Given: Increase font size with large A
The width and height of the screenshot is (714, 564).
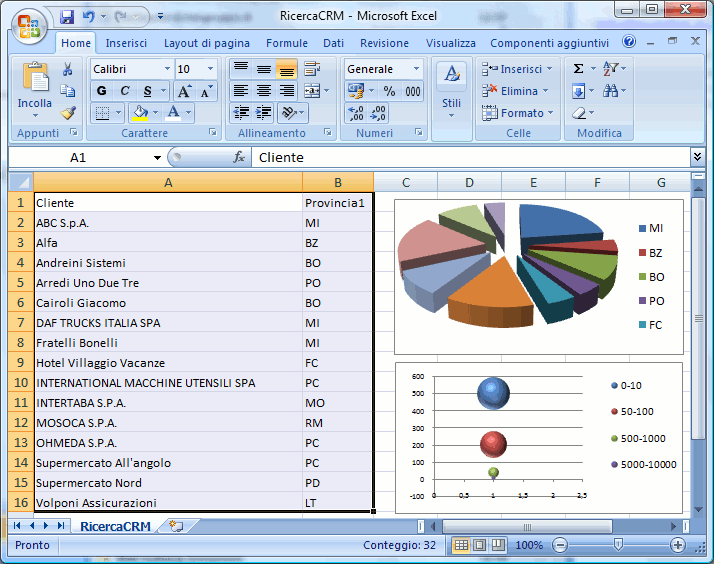Looking at the screenshot, I should click(184, 91).
